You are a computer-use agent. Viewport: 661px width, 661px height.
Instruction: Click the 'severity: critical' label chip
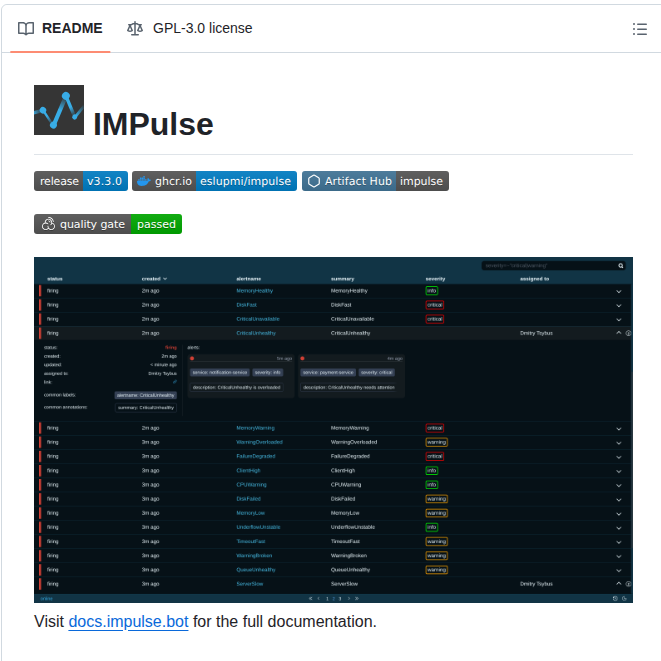(376, 372)
